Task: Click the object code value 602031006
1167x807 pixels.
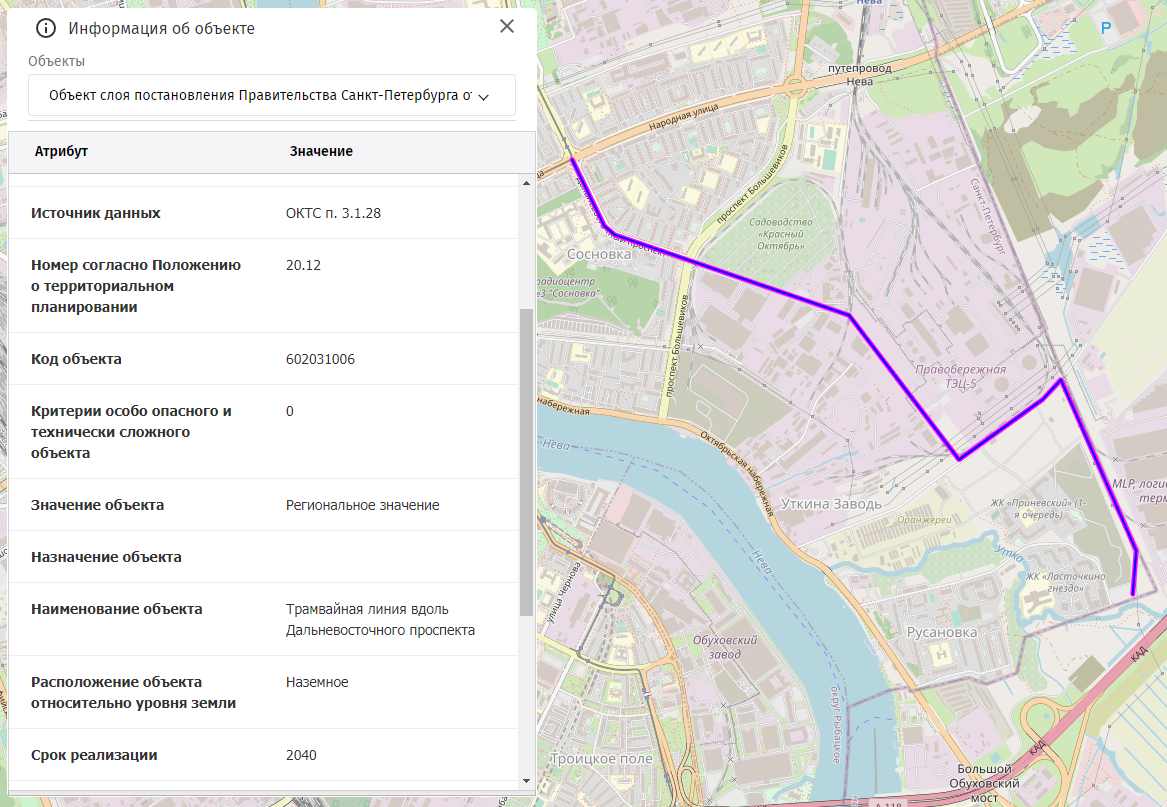Action: 320,359
